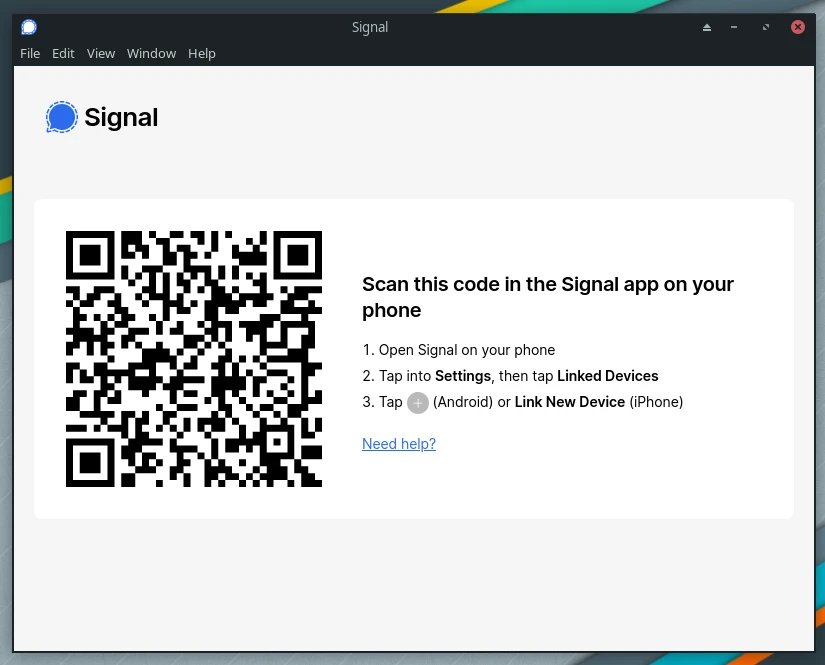Open the File menu
The width and height of the screenshot is (825, 665).
click(x=30, y=54)
